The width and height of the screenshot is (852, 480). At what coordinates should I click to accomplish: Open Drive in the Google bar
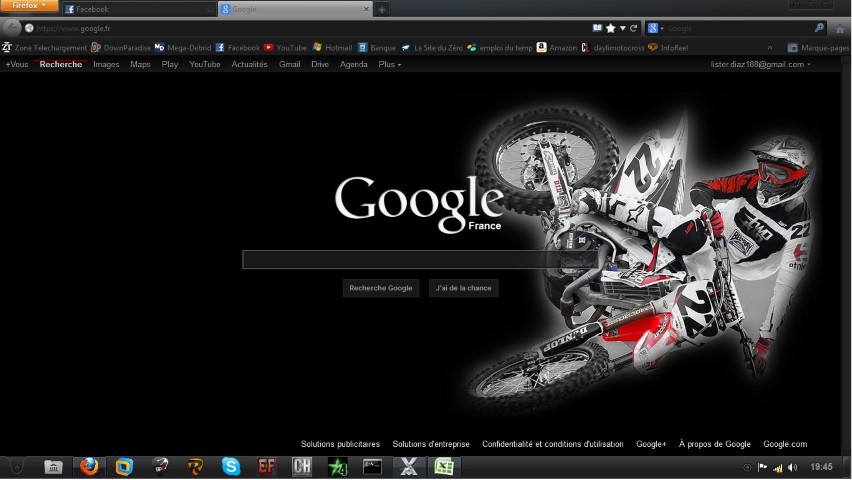[x=320, y=64]
